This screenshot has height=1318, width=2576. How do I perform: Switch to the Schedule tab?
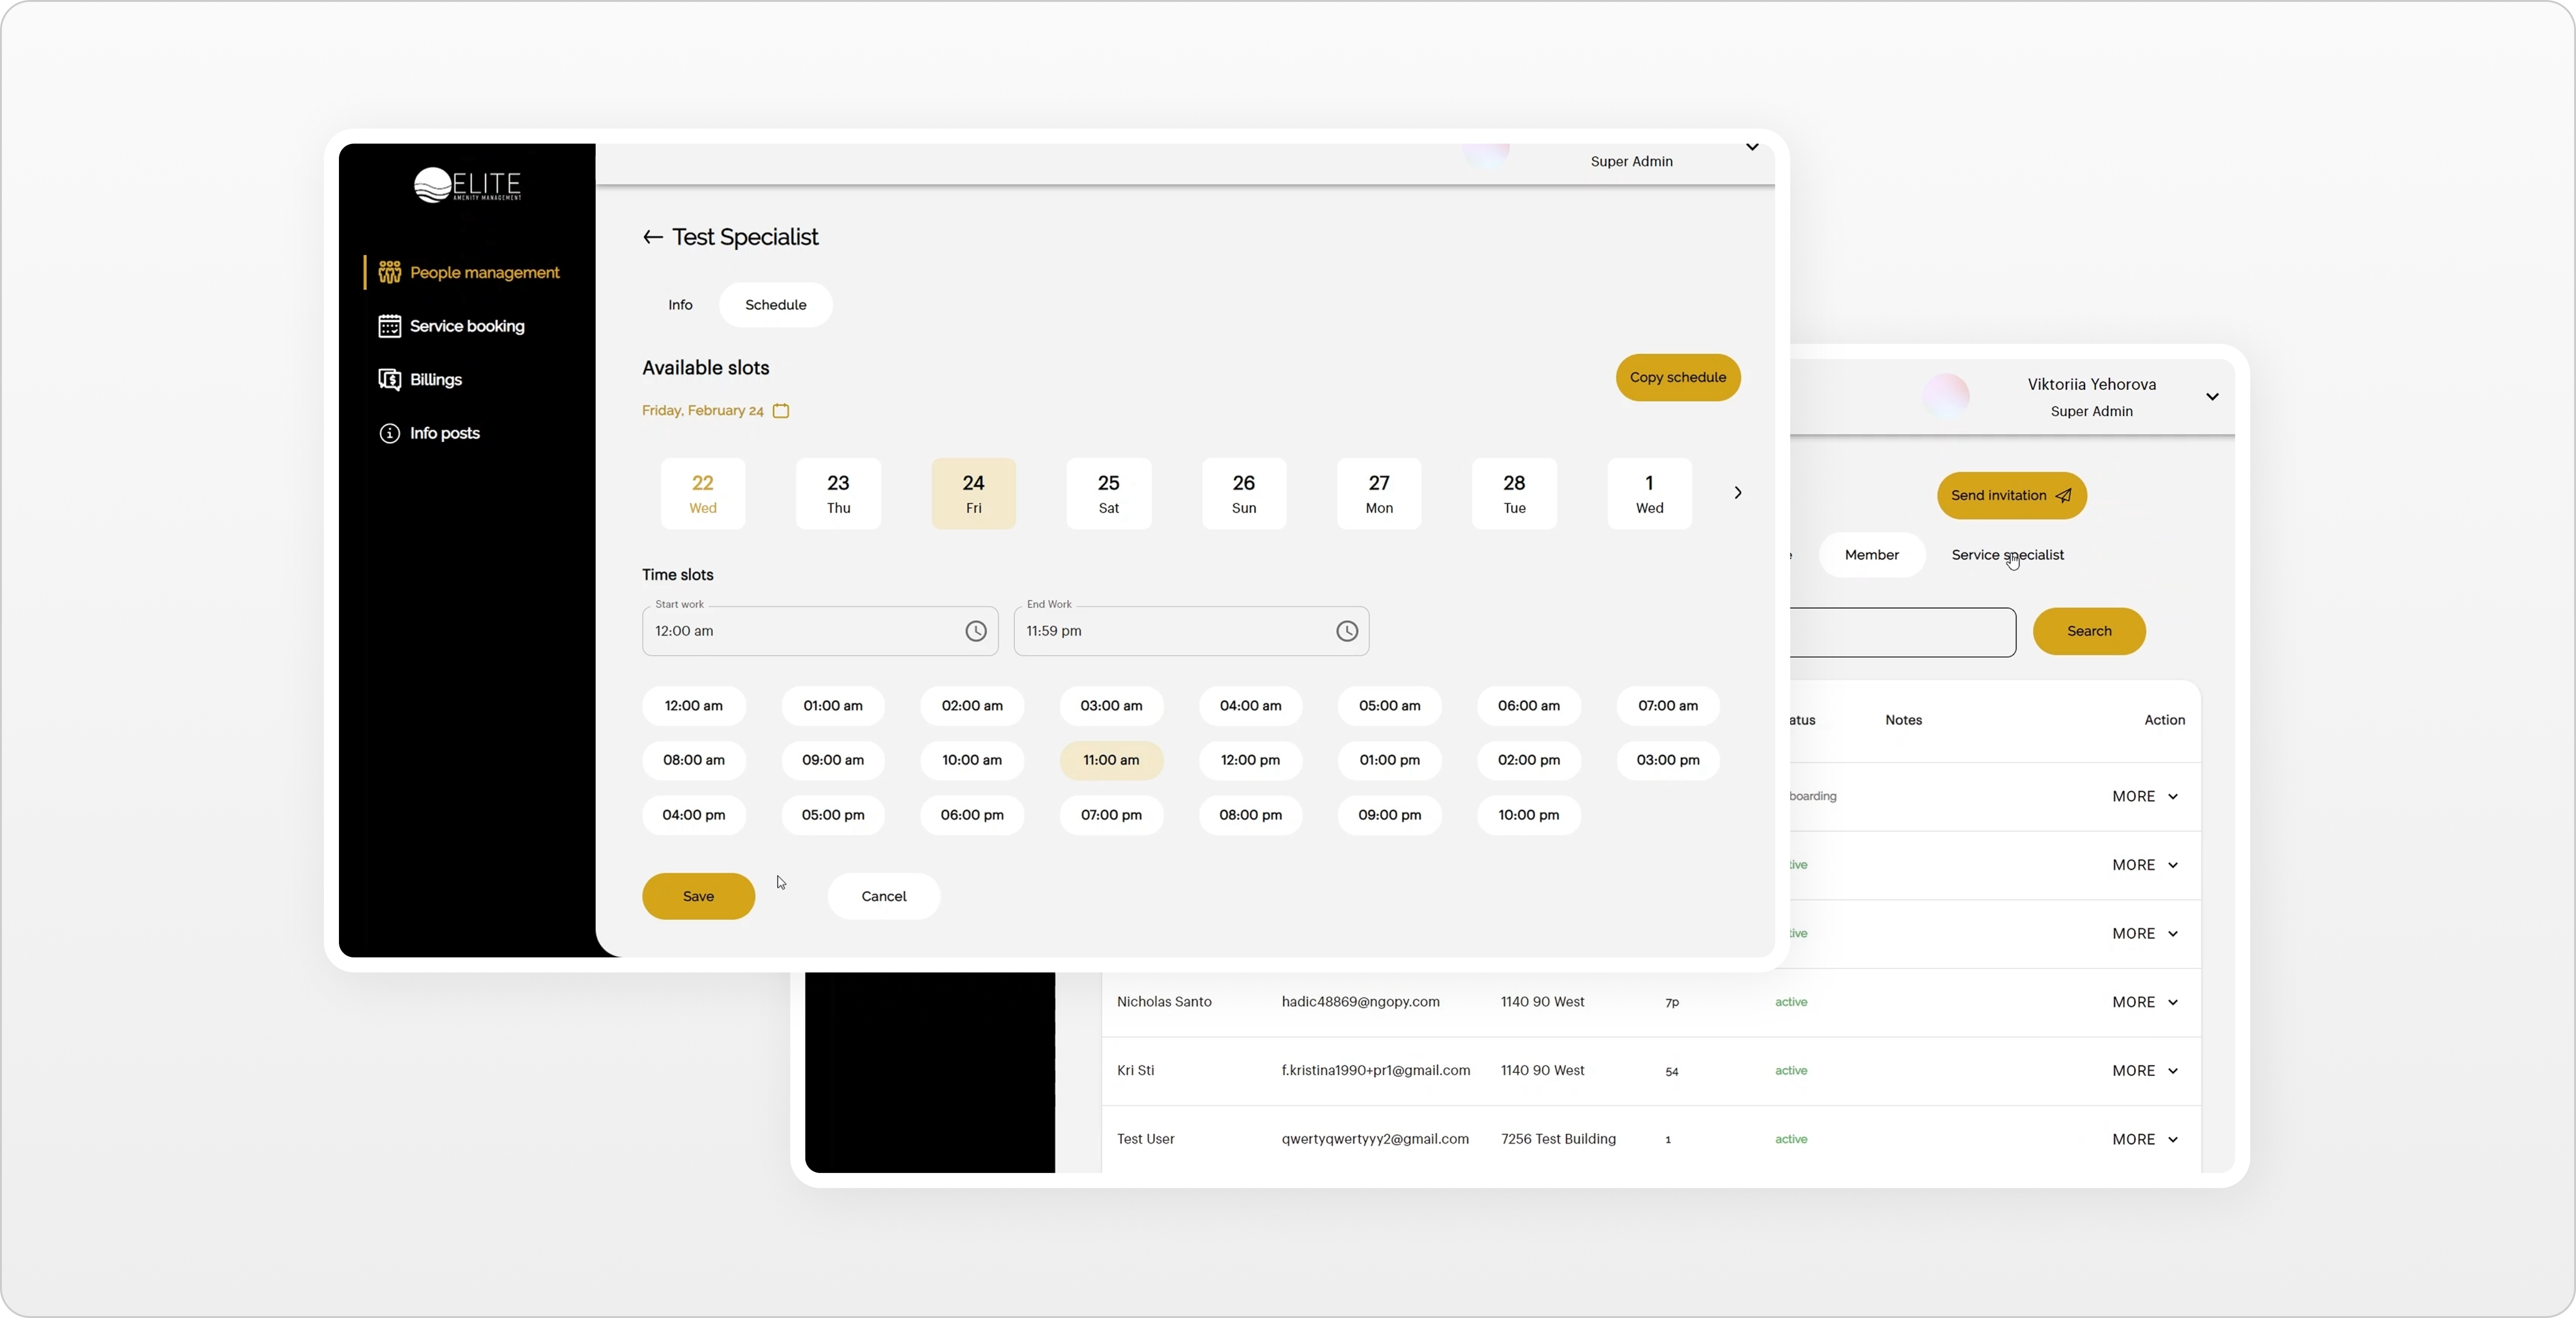[x=775, y=305]
